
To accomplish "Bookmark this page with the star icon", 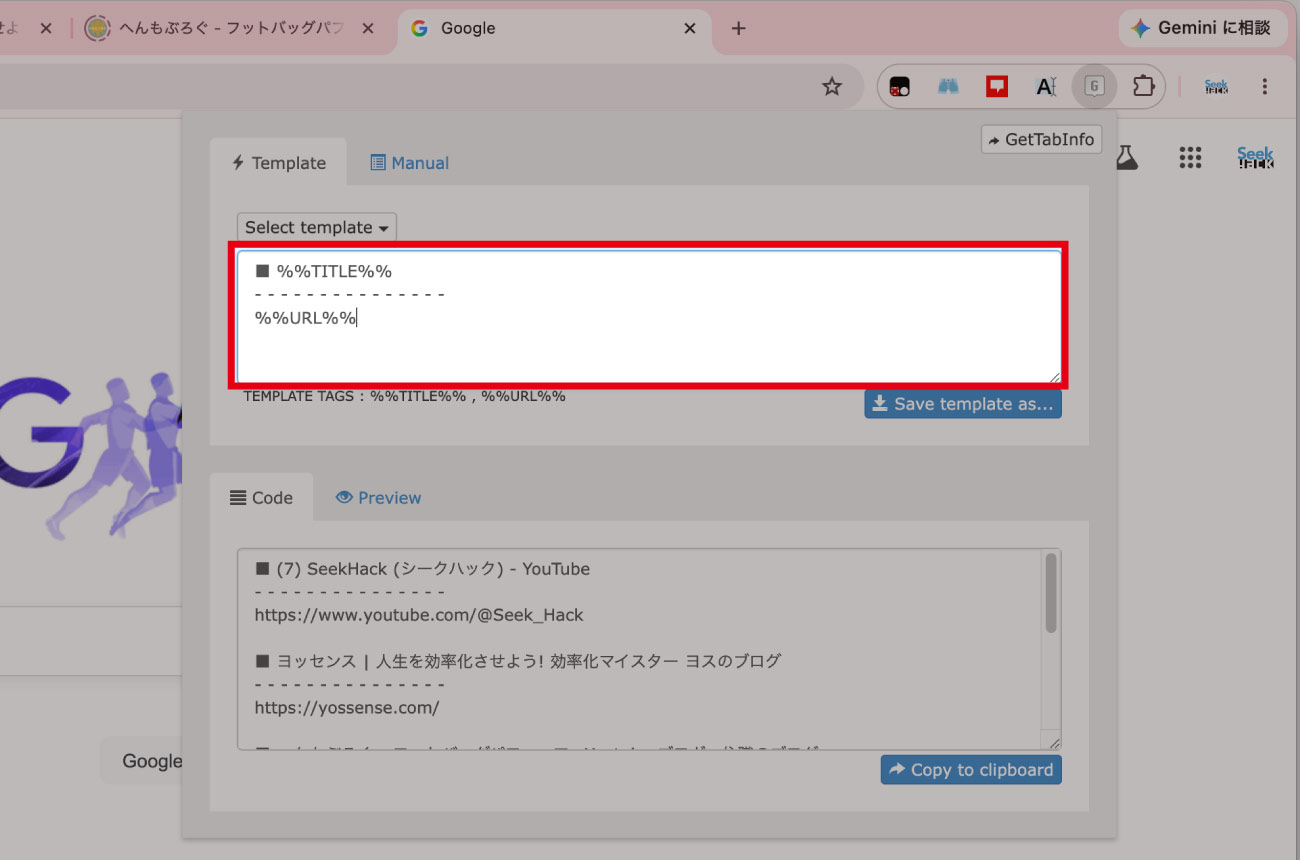I will pyautogui.click(x=831, y=87).
